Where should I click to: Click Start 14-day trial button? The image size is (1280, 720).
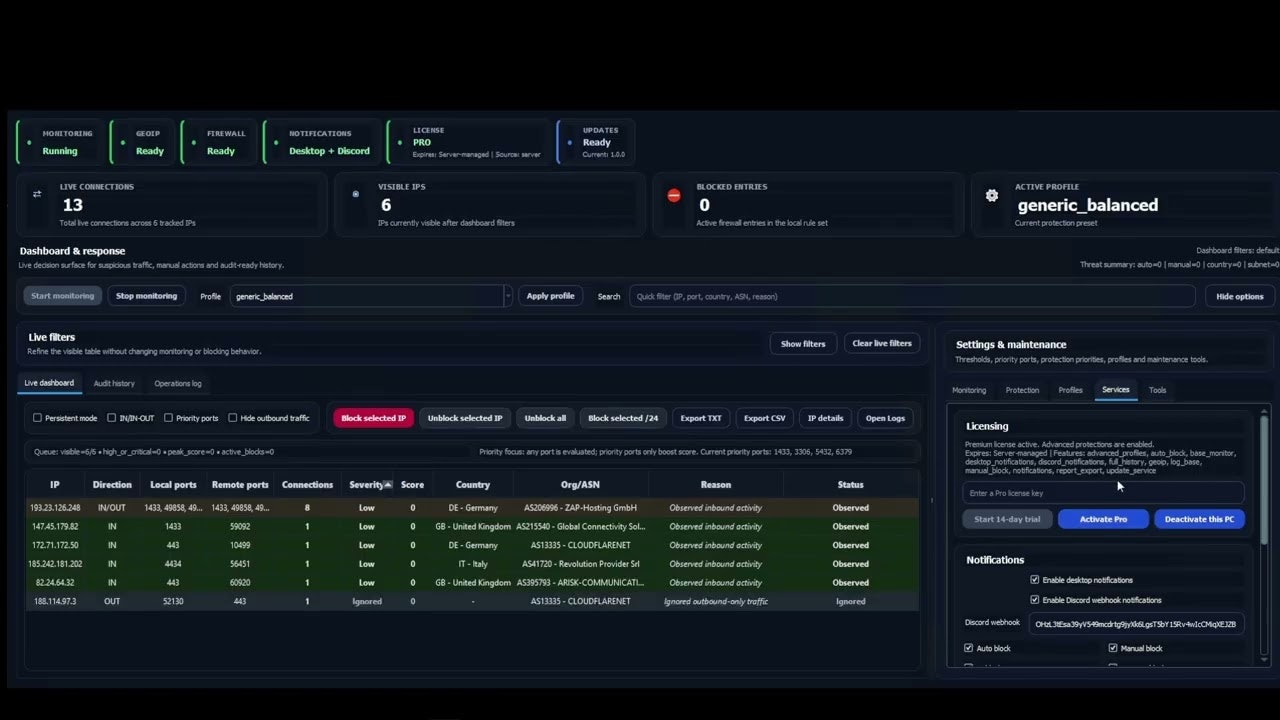[x=1007, y=519]
